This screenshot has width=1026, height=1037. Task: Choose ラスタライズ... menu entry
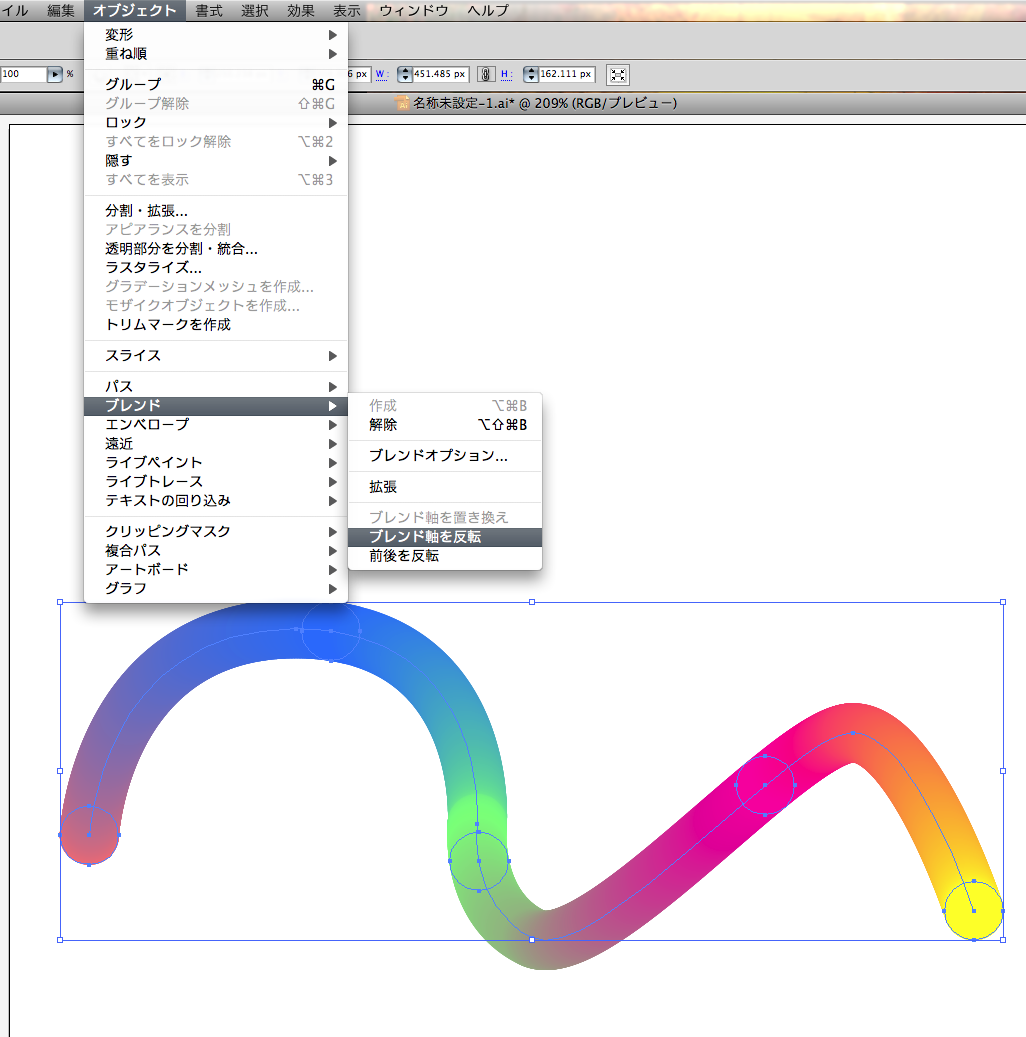point(216,268)
